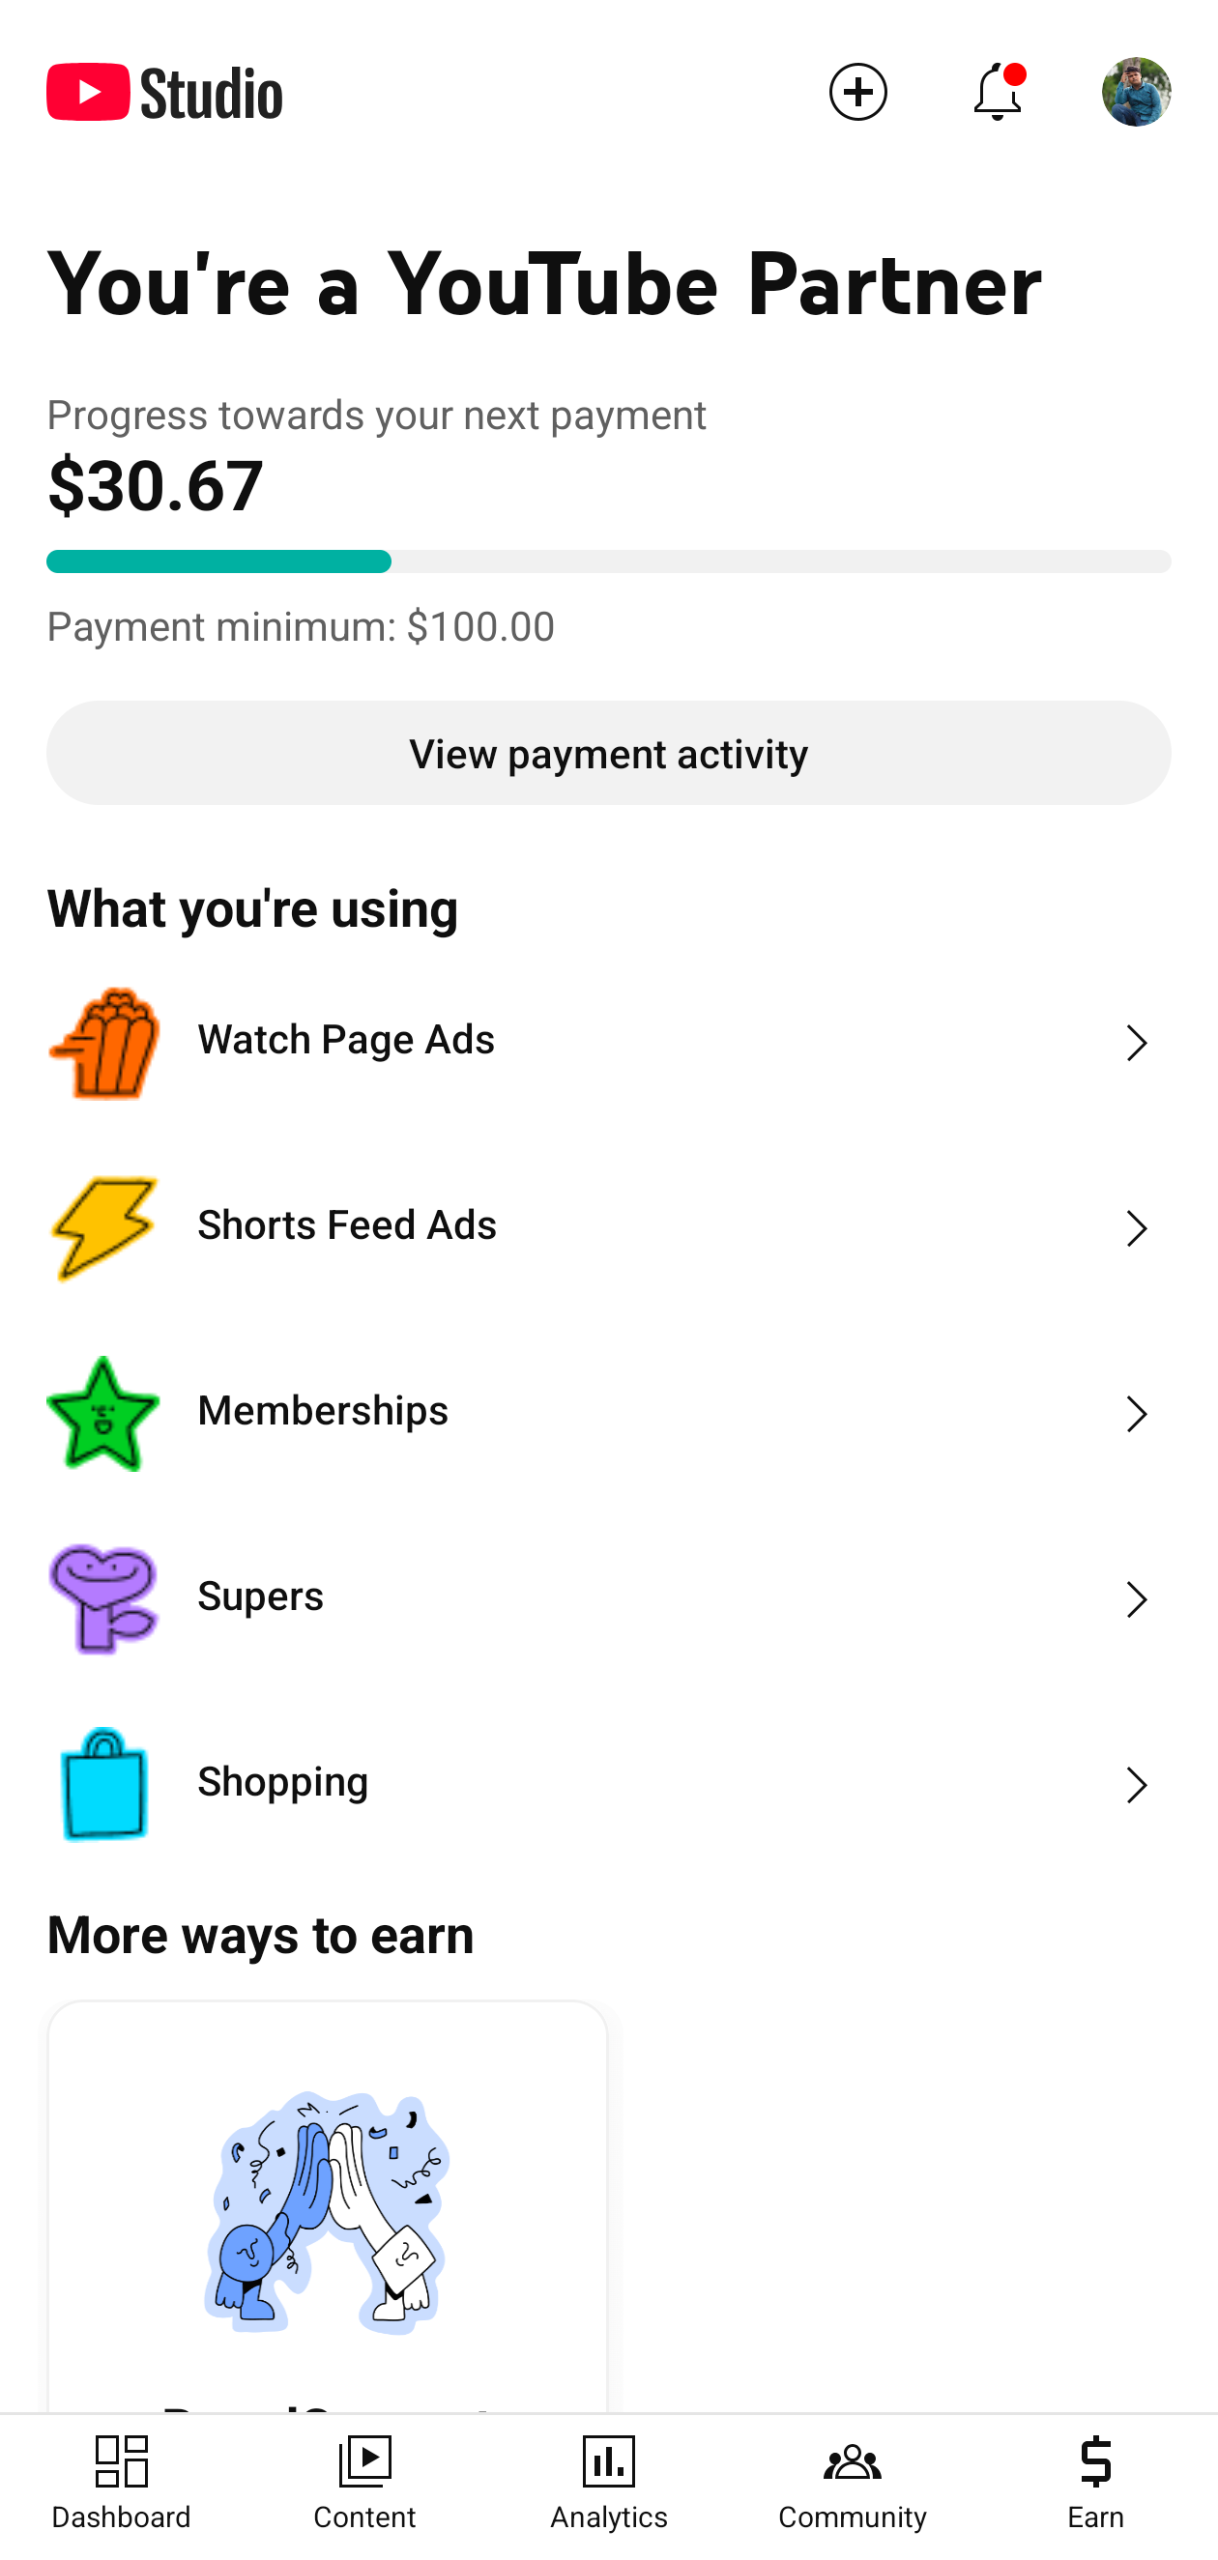The image size is (1218, 2560).
Task: Tap the payment progress bar
Action: pyautogui.click(x=608, y=561)
